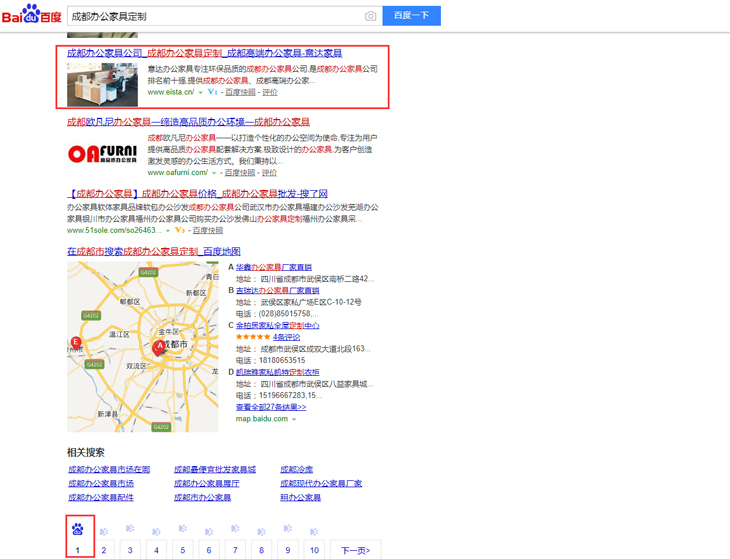Click related search 成都冷库
Viewport: 730px width, 559px height.
[297, 469]
